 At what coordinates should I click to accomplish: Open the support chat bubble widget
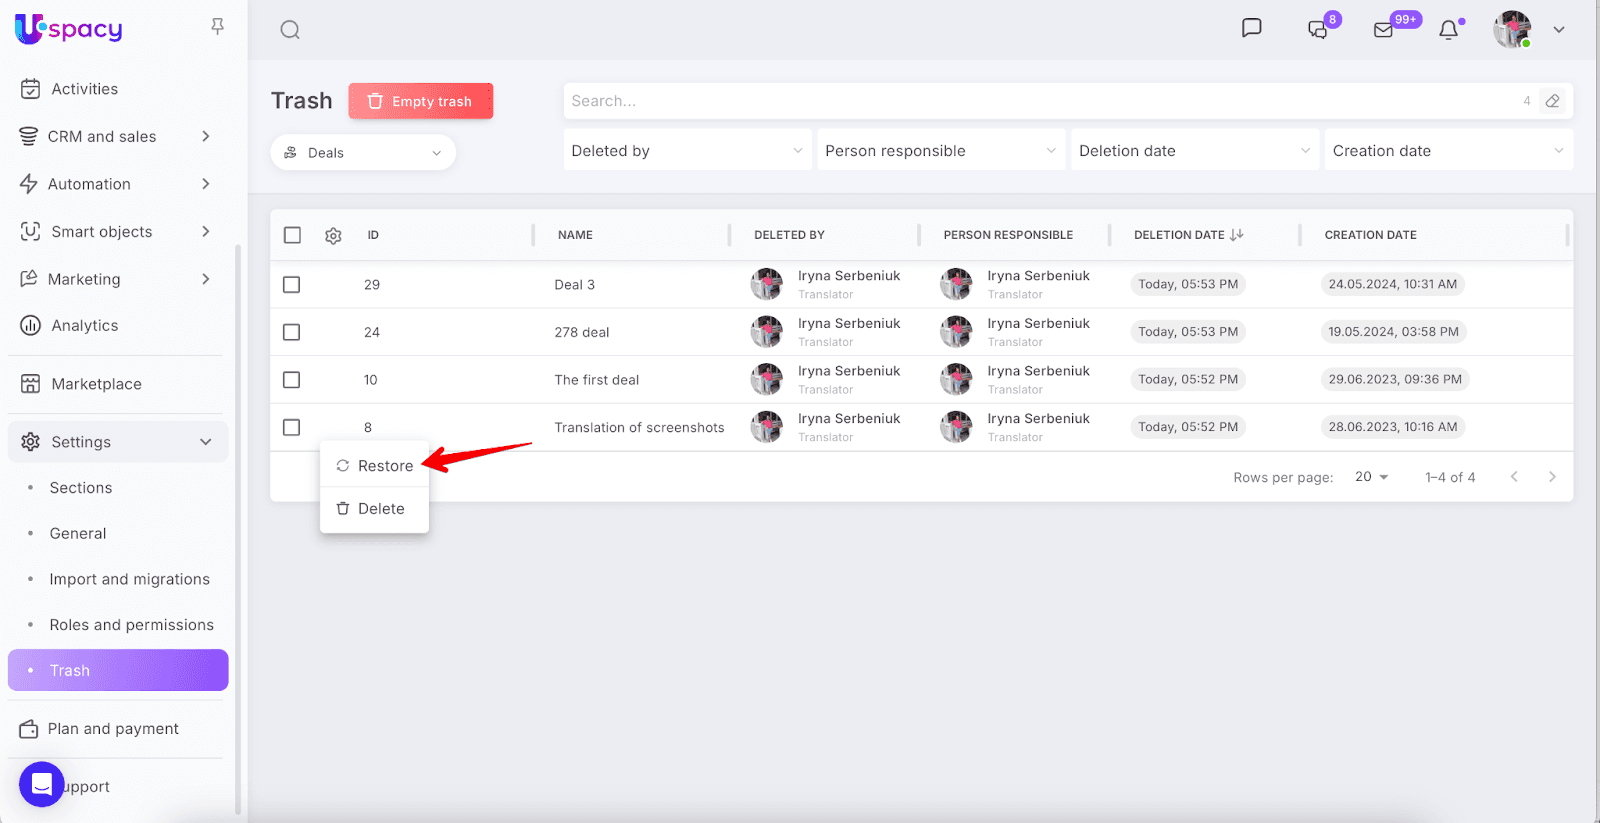pyautogui.click(x=42, y=784)
